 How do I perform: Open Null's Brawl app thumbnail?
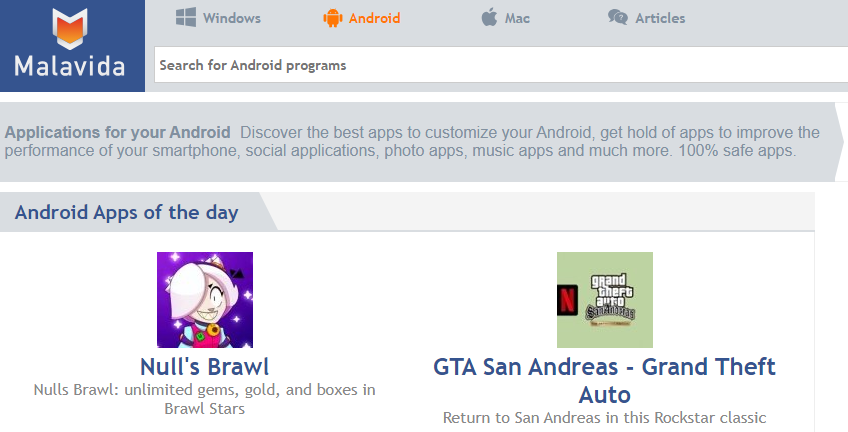205,300
